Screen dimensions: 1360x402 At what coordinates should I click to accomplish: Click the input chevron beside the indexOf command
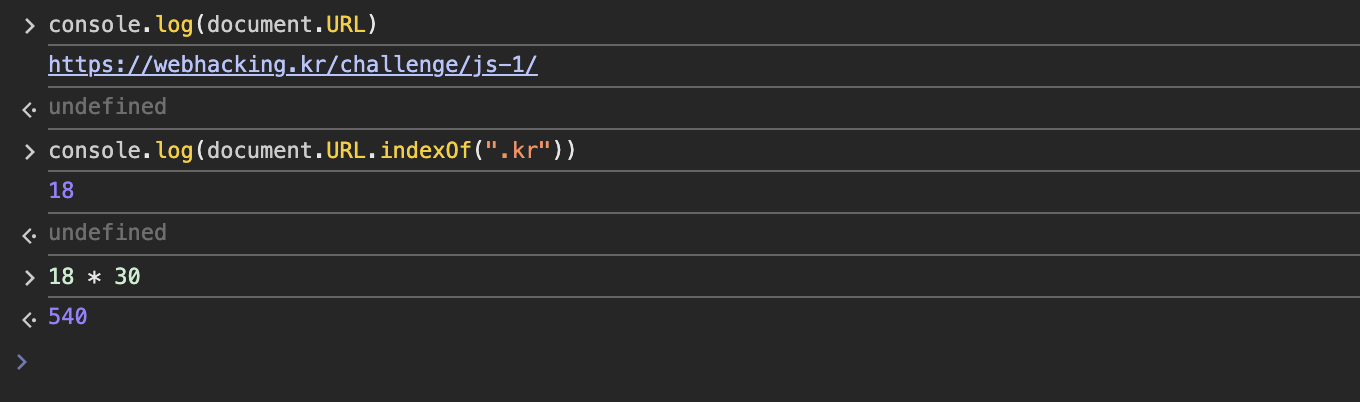click(x=29, y=152)
